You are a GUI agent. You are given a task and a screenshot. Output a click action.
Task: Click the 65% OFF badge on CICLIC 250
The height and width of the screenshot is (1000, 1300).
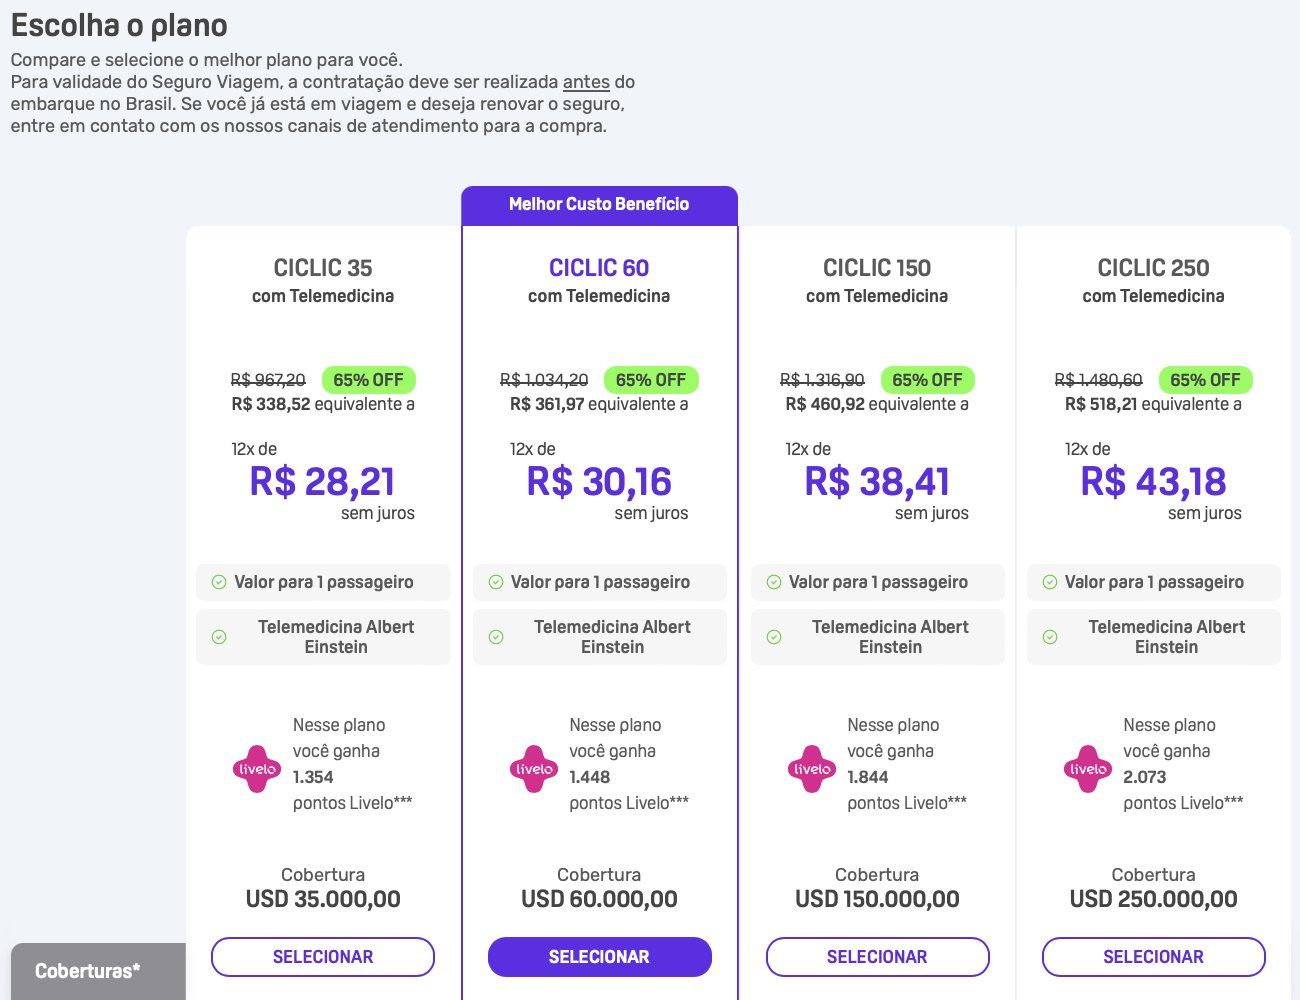pos(1205,380)
